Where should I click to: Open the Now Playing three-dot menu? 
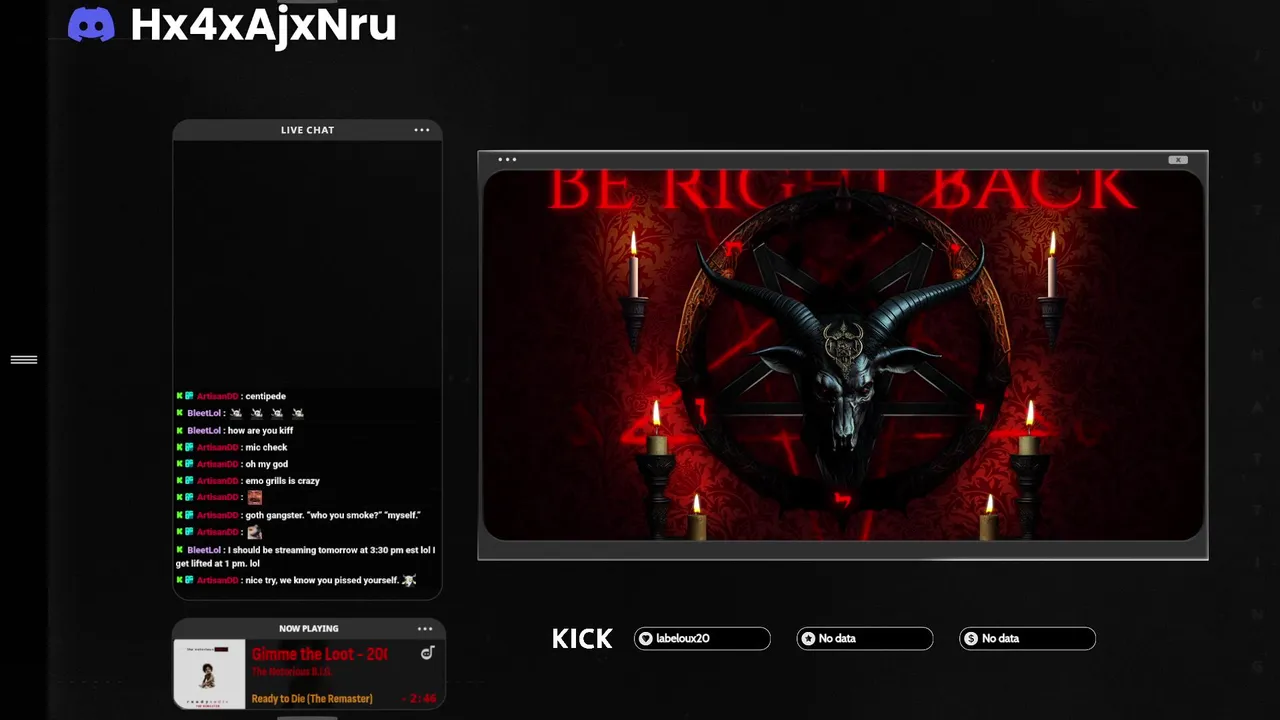pyautogui.click(x=425, y=629)
